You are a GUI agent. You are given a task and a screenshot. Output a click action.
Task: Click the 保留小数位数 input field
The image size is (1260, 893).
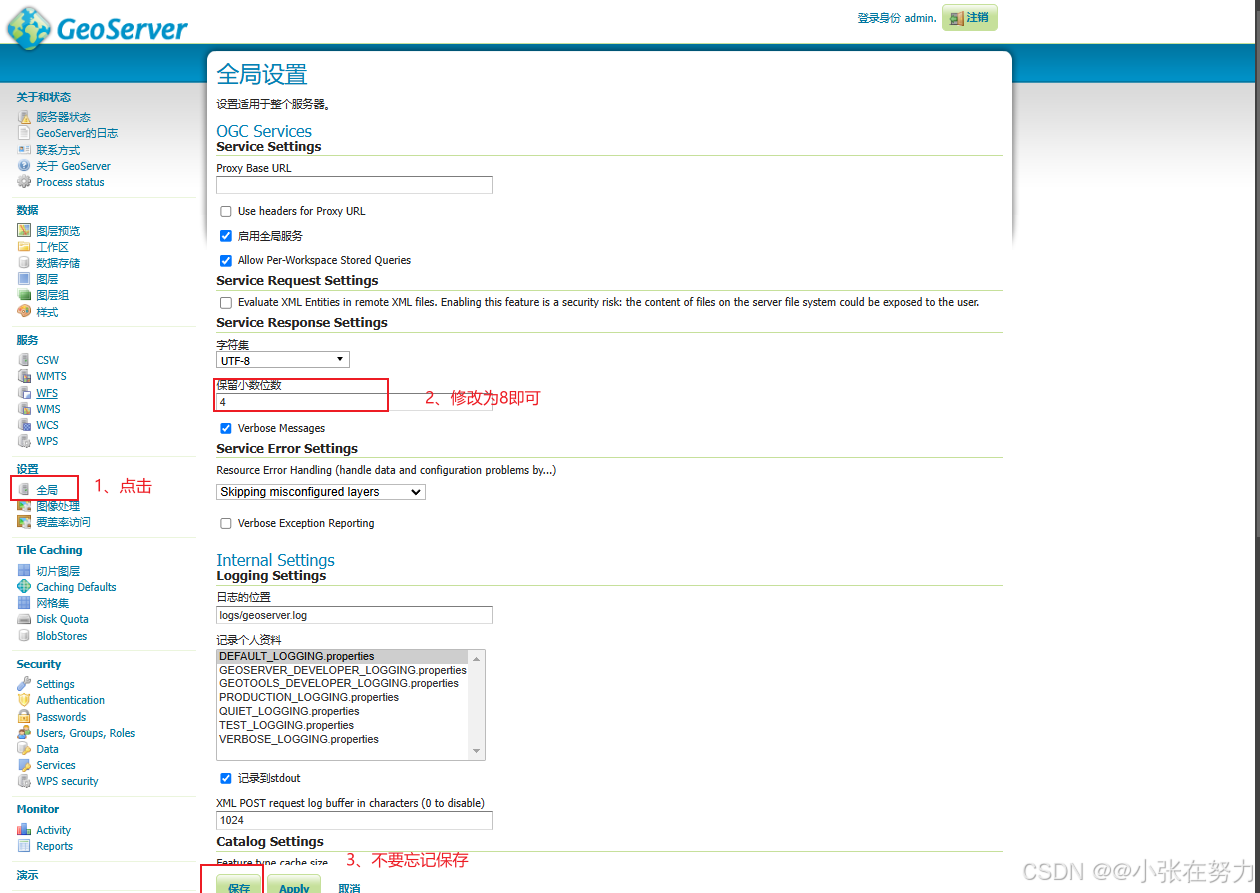pos(354,402)
